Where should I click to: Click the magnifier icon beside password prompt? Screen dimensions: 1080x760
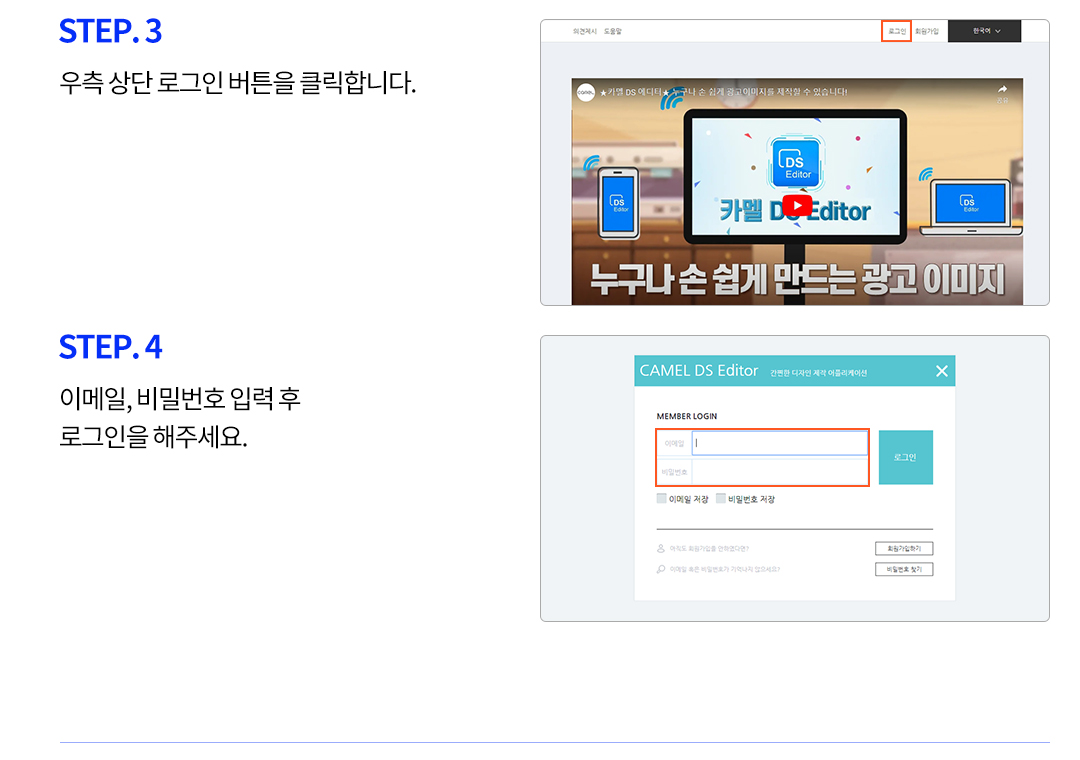coord(661,569)
